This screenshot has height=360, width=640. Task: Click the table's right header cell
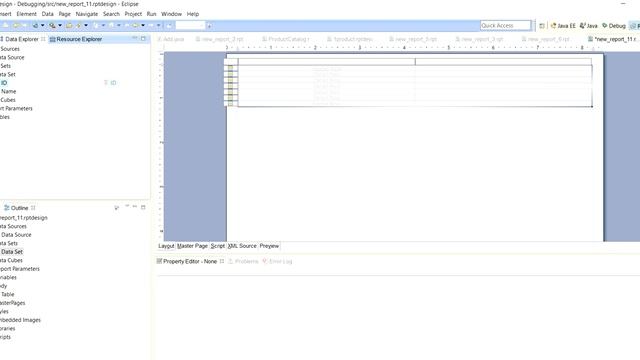click(503, 62)
